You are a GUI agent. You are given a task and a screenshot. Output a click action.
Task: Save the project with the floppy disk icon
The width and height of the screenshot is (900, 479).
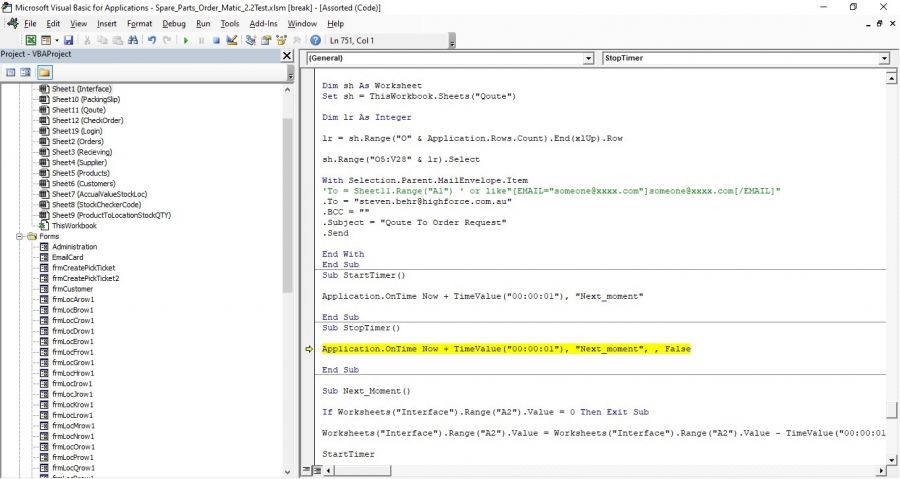tap(68, 40)
